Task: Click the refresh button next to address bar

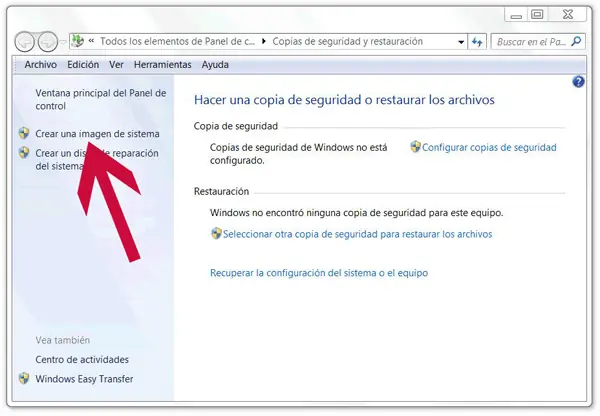Action: point(477,42)
